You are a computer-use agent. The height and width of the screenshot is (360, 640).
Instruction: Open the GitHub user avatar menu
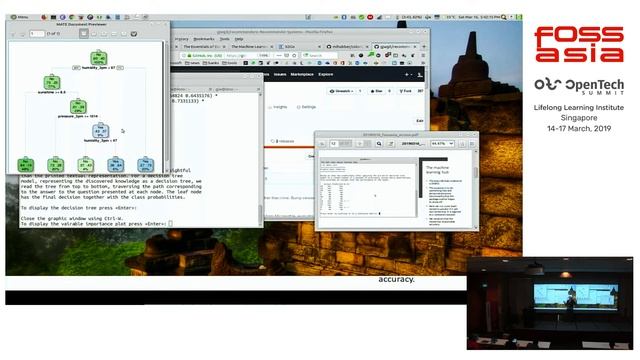[x=420, y=75]
